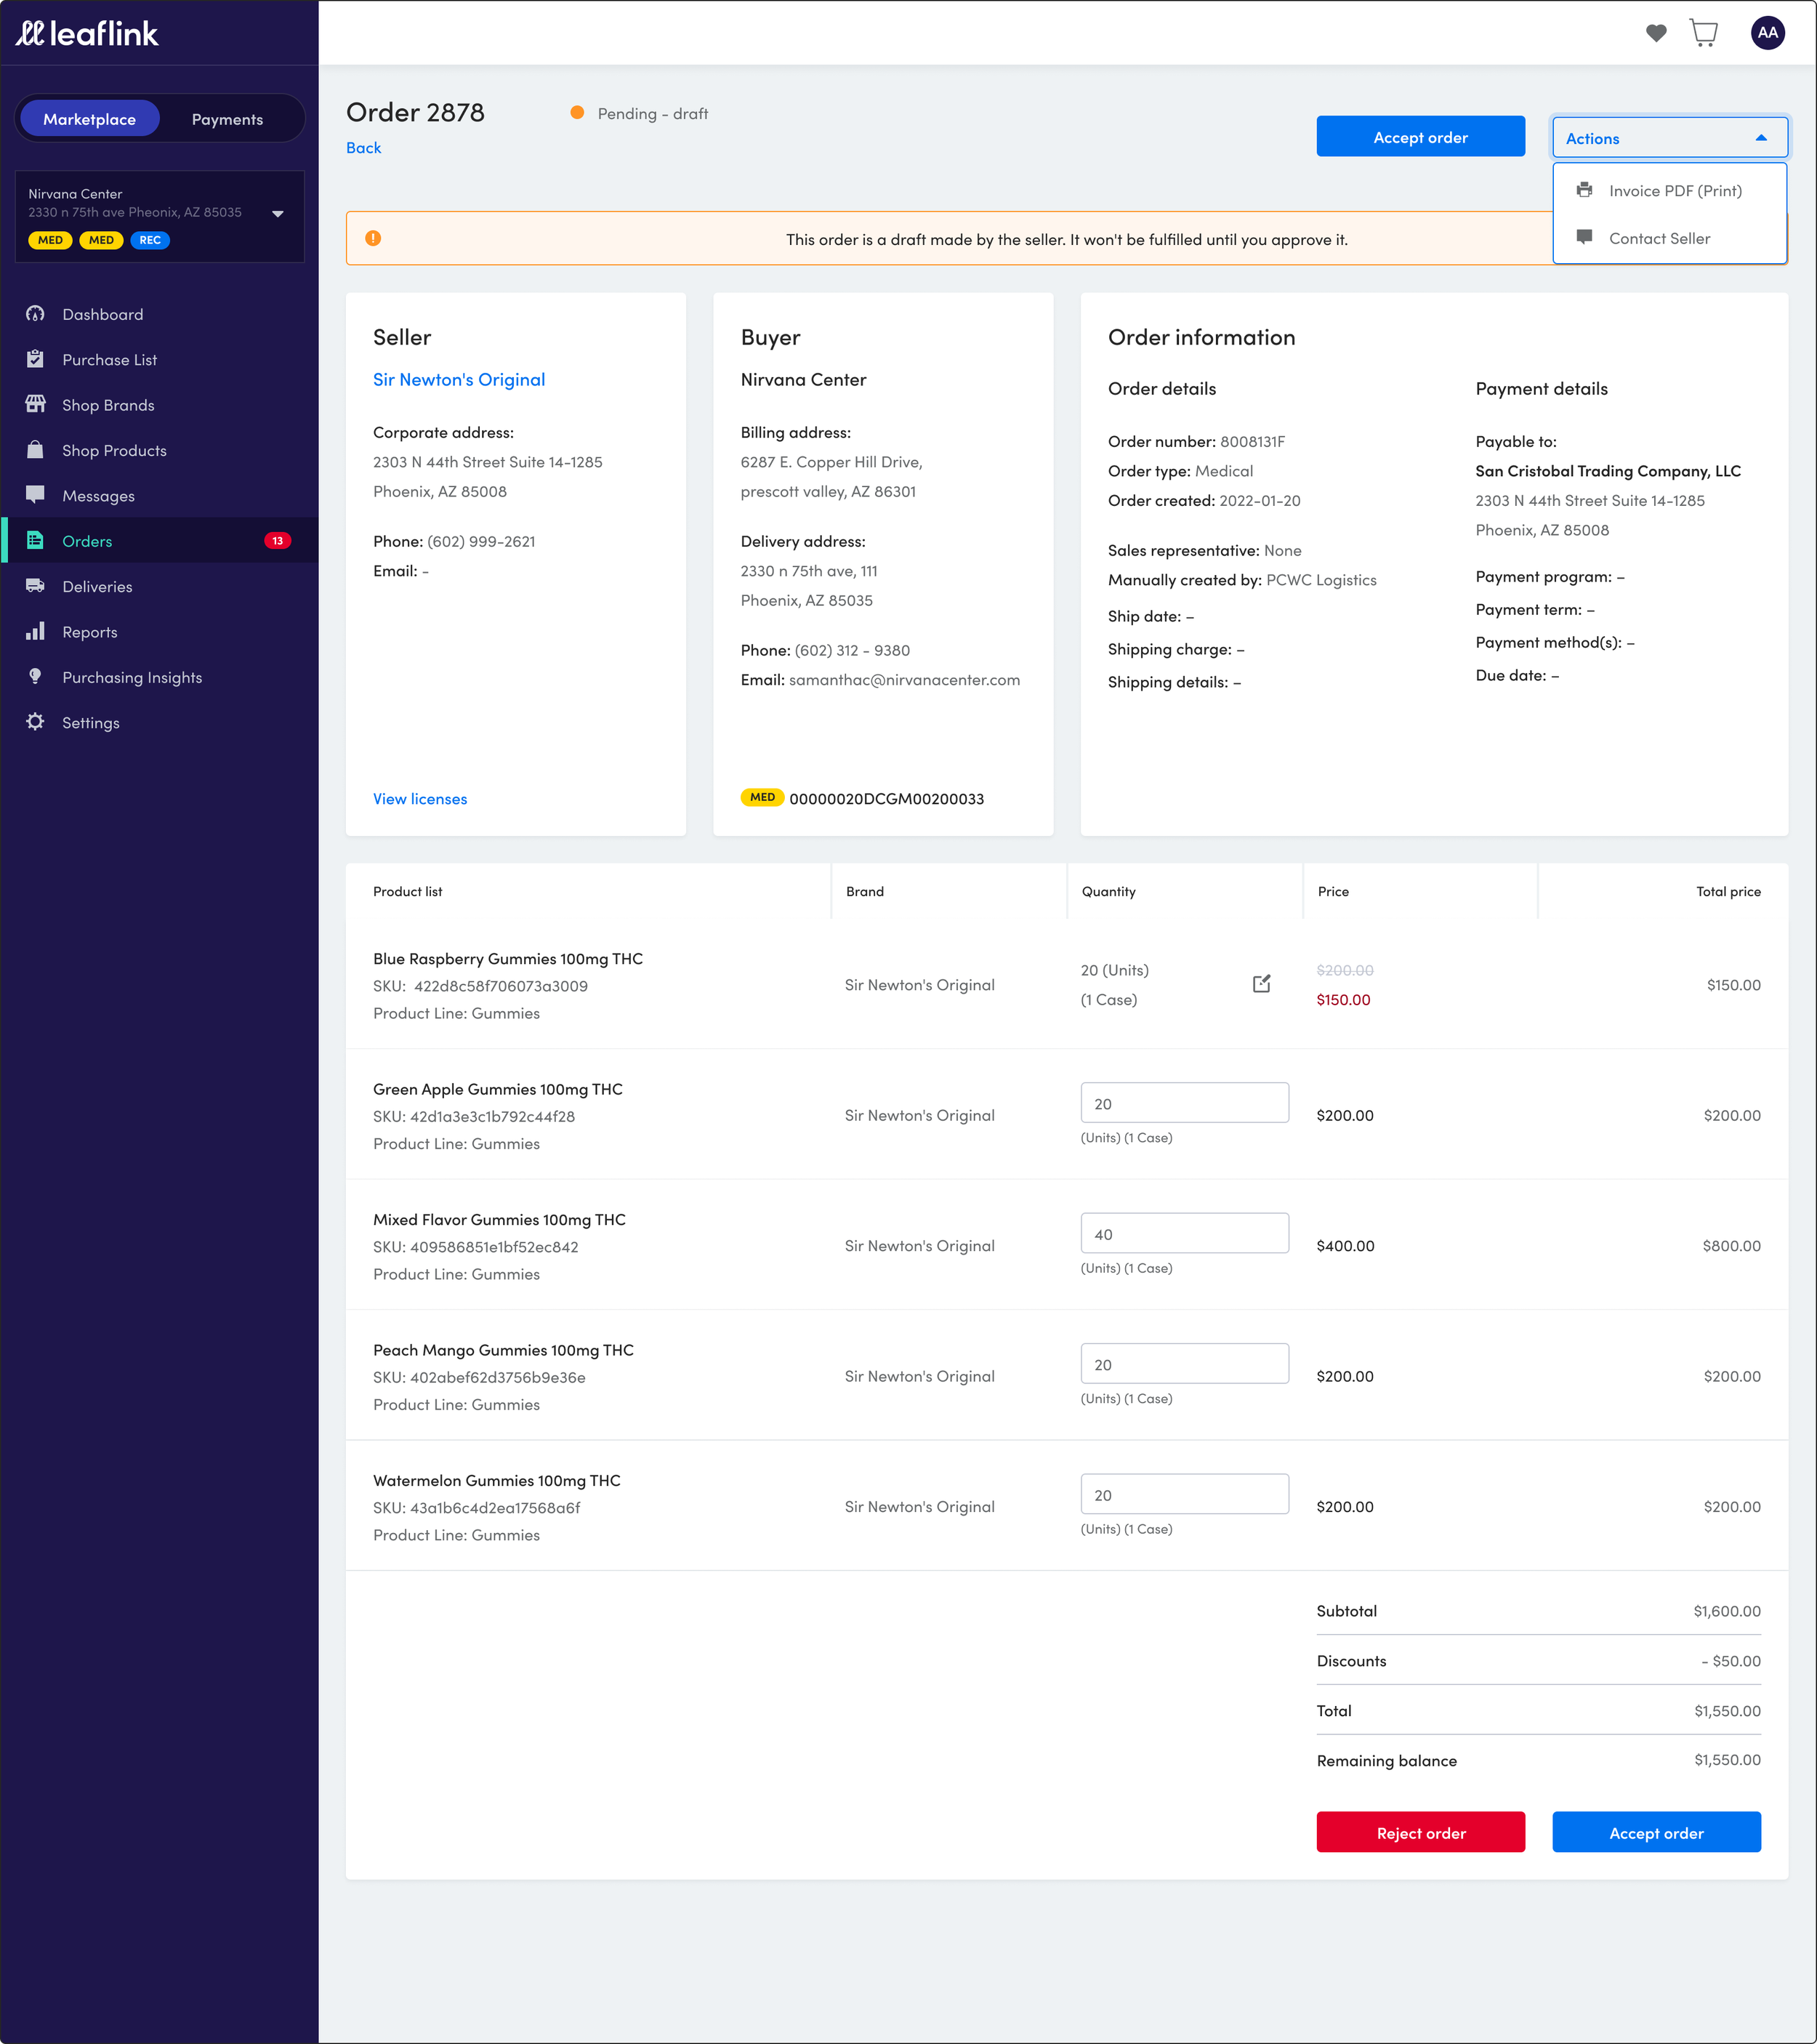Click the edit quantity icon for Blue Raspberry Gummies
The height and width of the screenshot is (2044, 1817).
pos(1261,984)
